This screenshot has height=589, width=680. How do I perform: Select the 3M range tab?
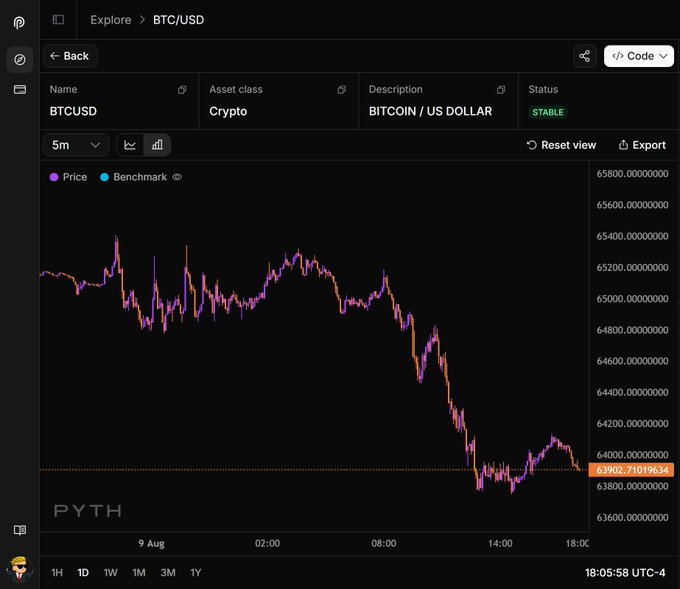pyautogui.click(x=168, y=573)
